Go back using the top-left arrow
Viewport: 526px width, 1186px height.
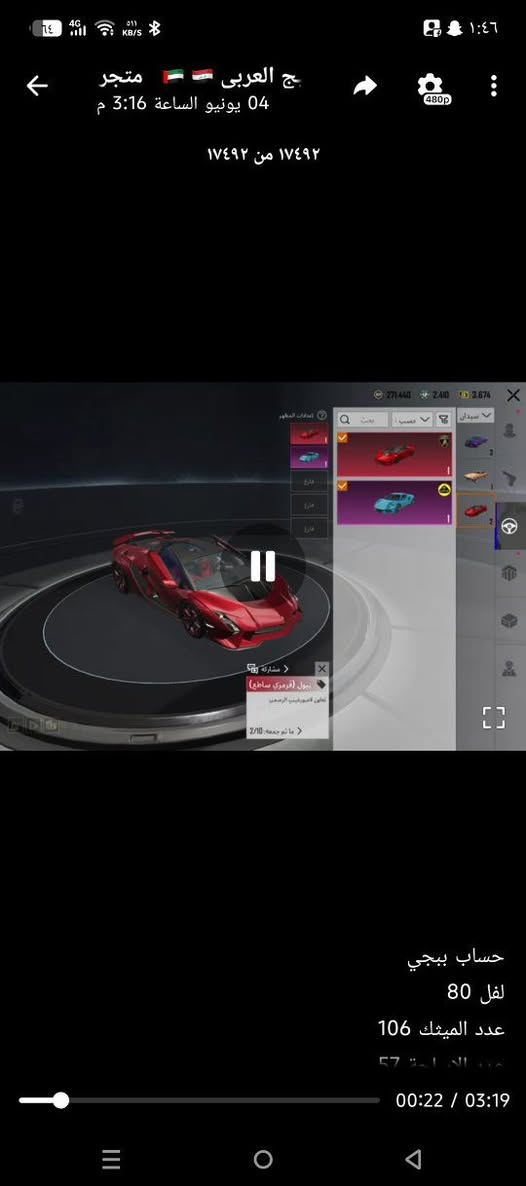[36, 86]
